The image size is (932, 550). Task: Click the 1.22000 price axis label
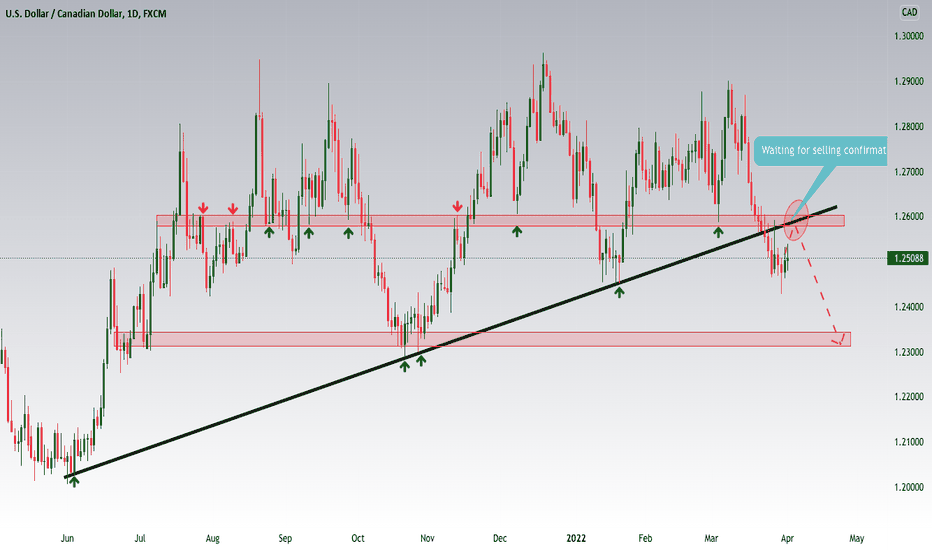pyautogui.click(x=909, y=397)
